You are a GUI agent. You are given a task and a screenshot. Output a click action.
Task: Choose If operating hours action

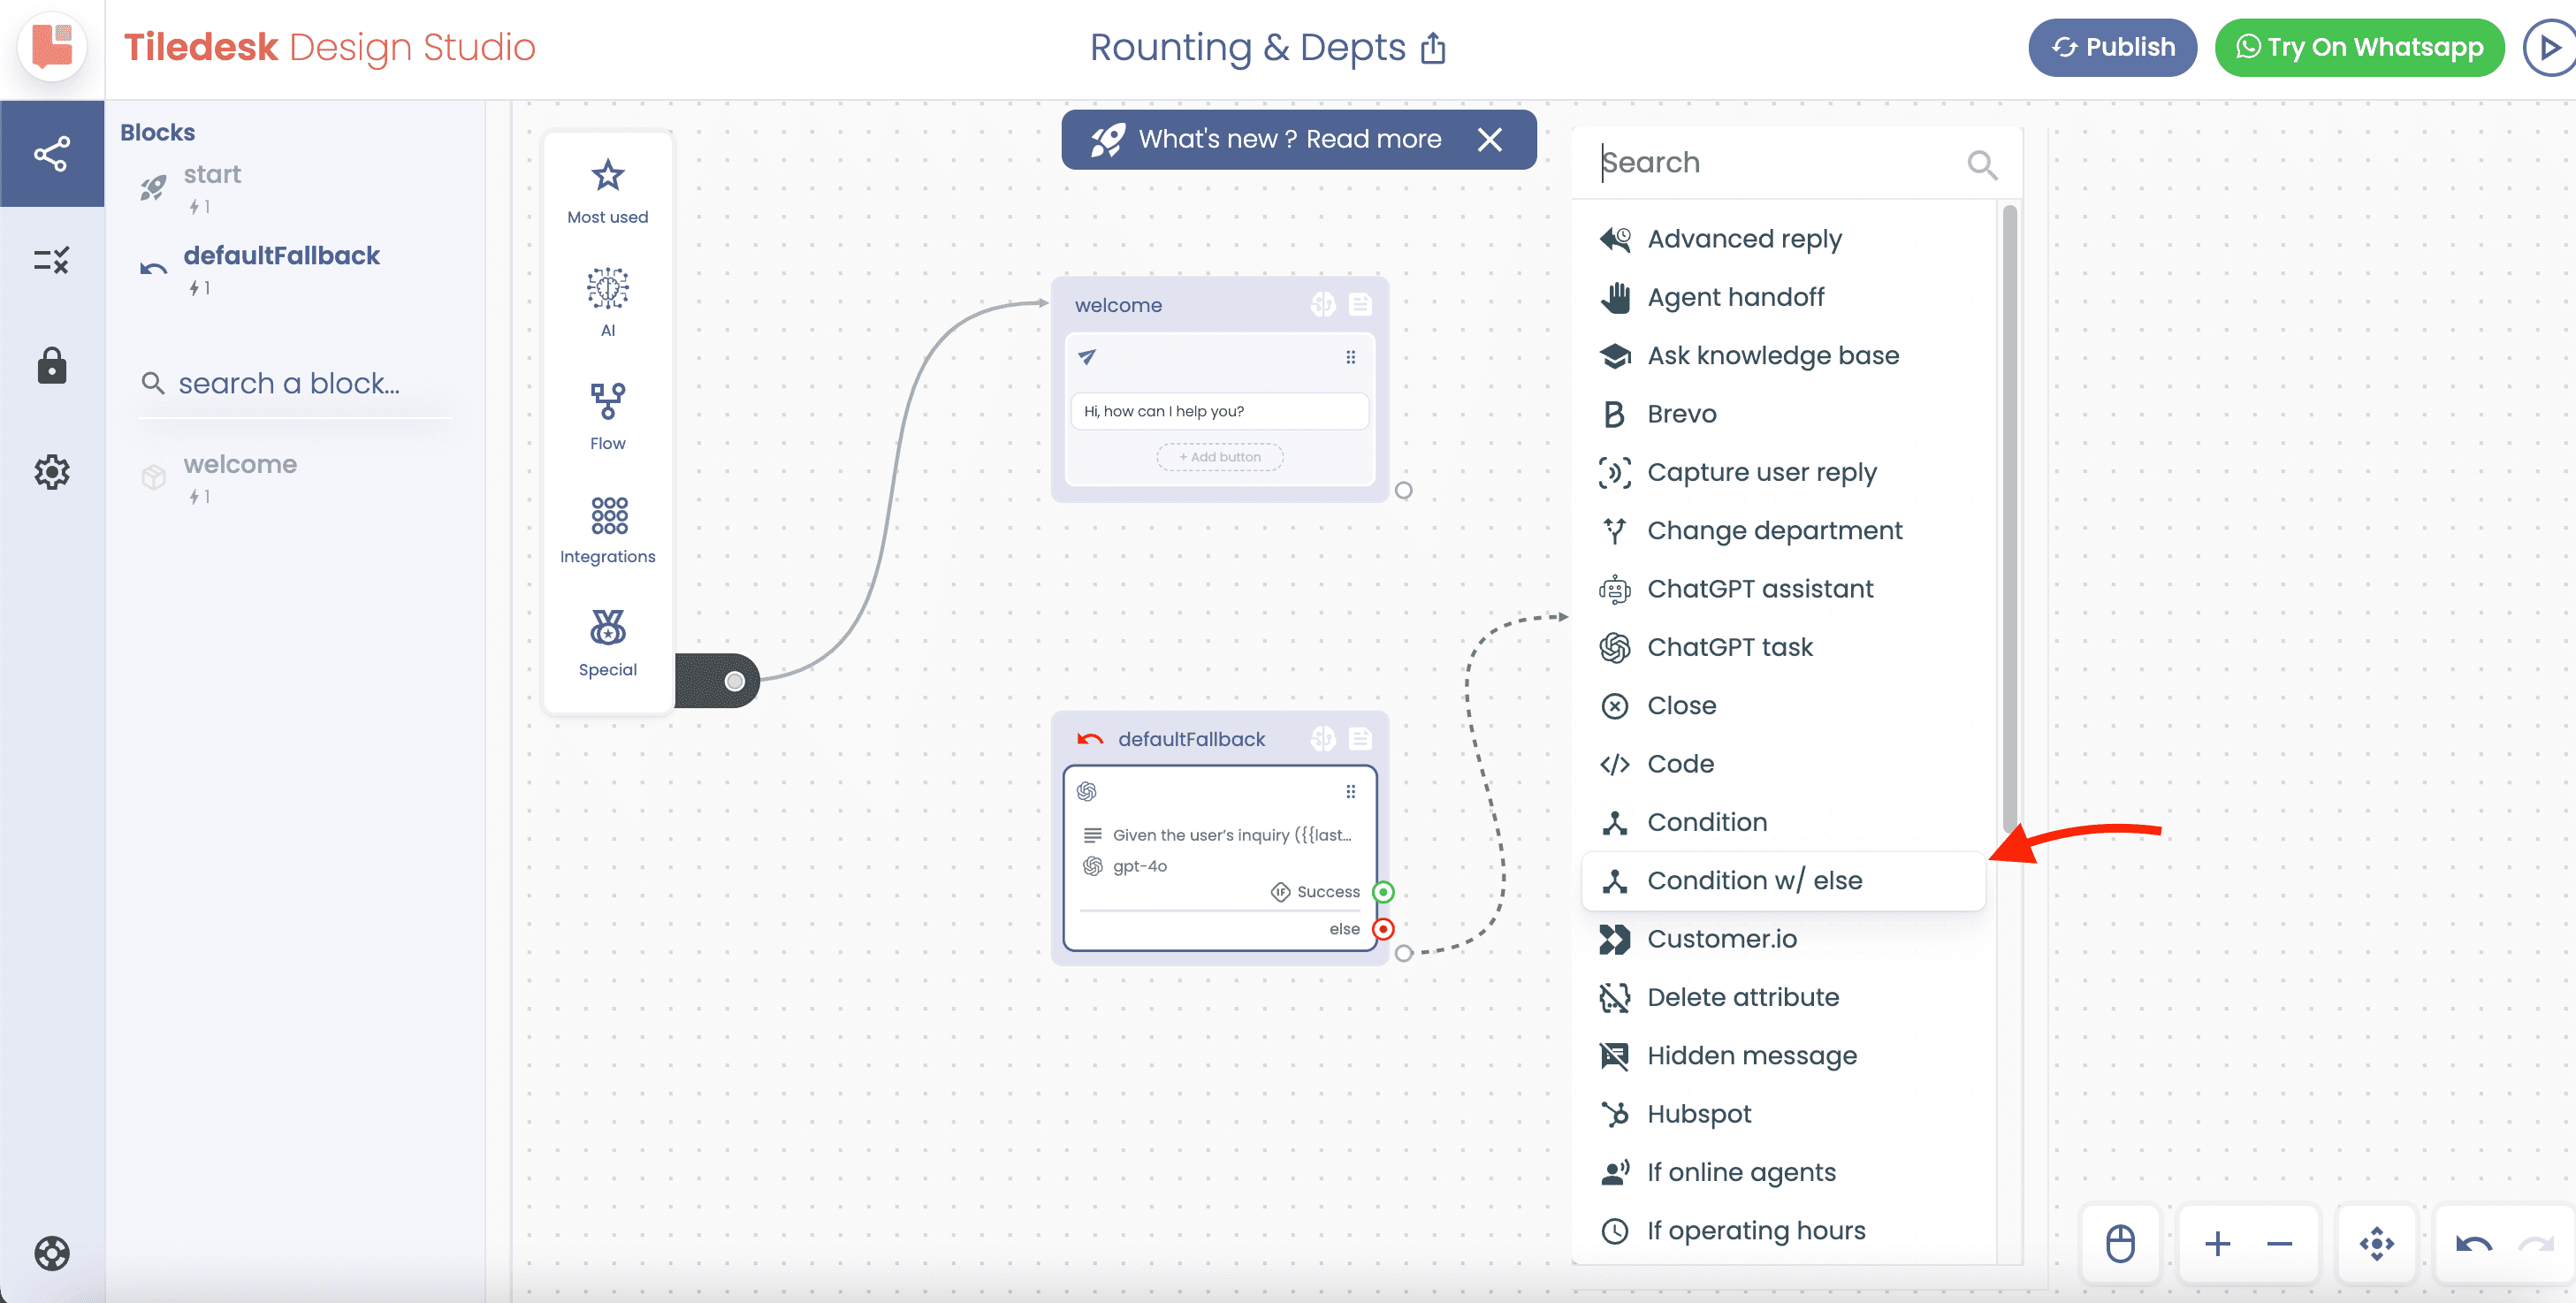[x=1783, y=1230]
